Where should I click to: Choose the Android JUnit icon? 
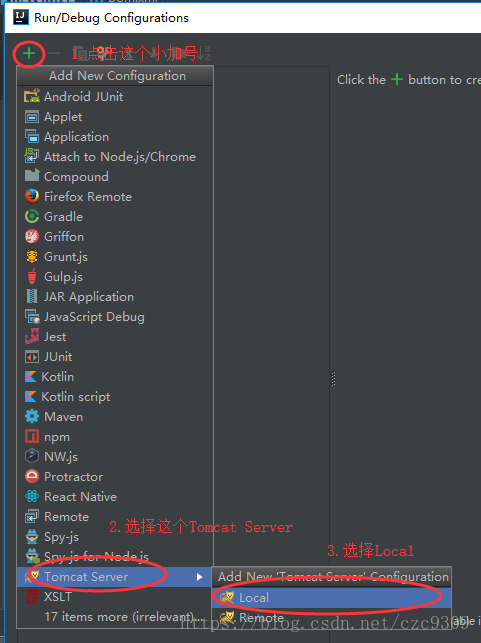32,96
